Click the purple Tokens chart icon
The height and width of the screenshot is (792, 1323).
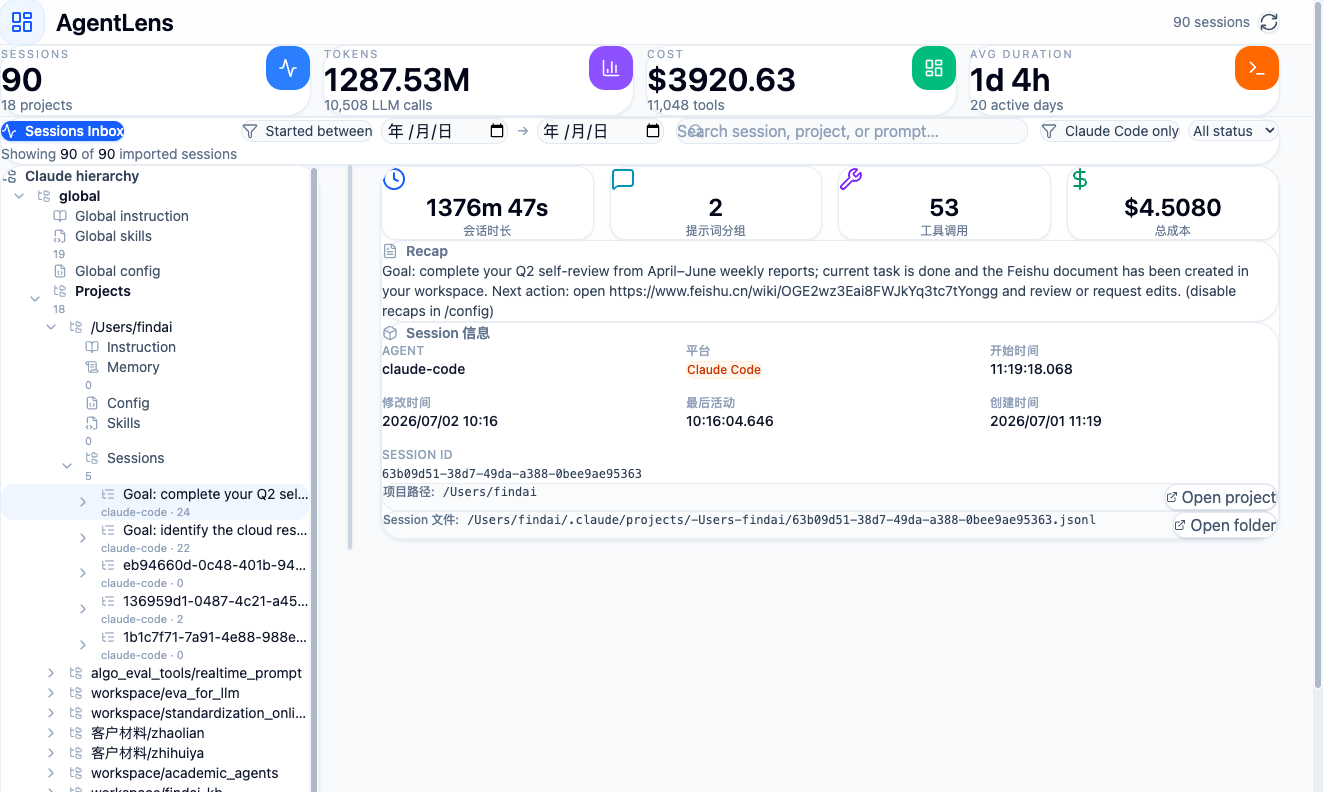[611, 68]
